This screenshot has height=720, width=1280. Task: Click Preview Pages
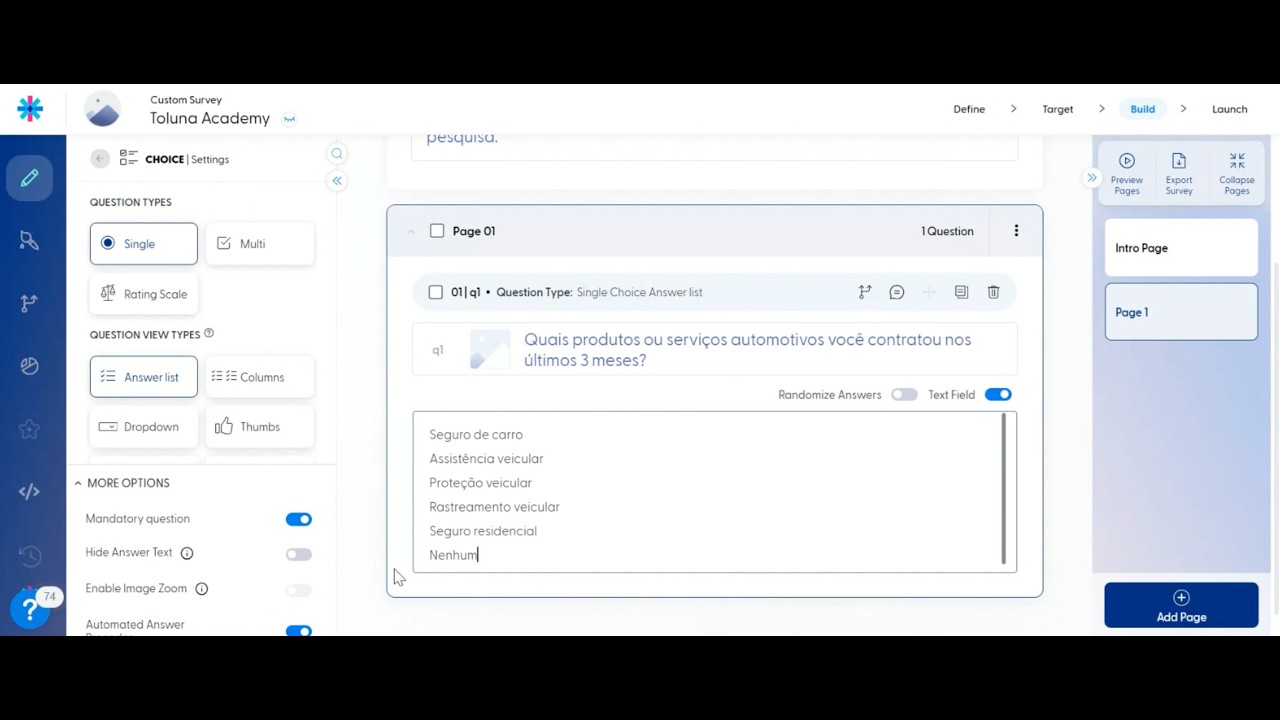click(x=1127, y=174)
